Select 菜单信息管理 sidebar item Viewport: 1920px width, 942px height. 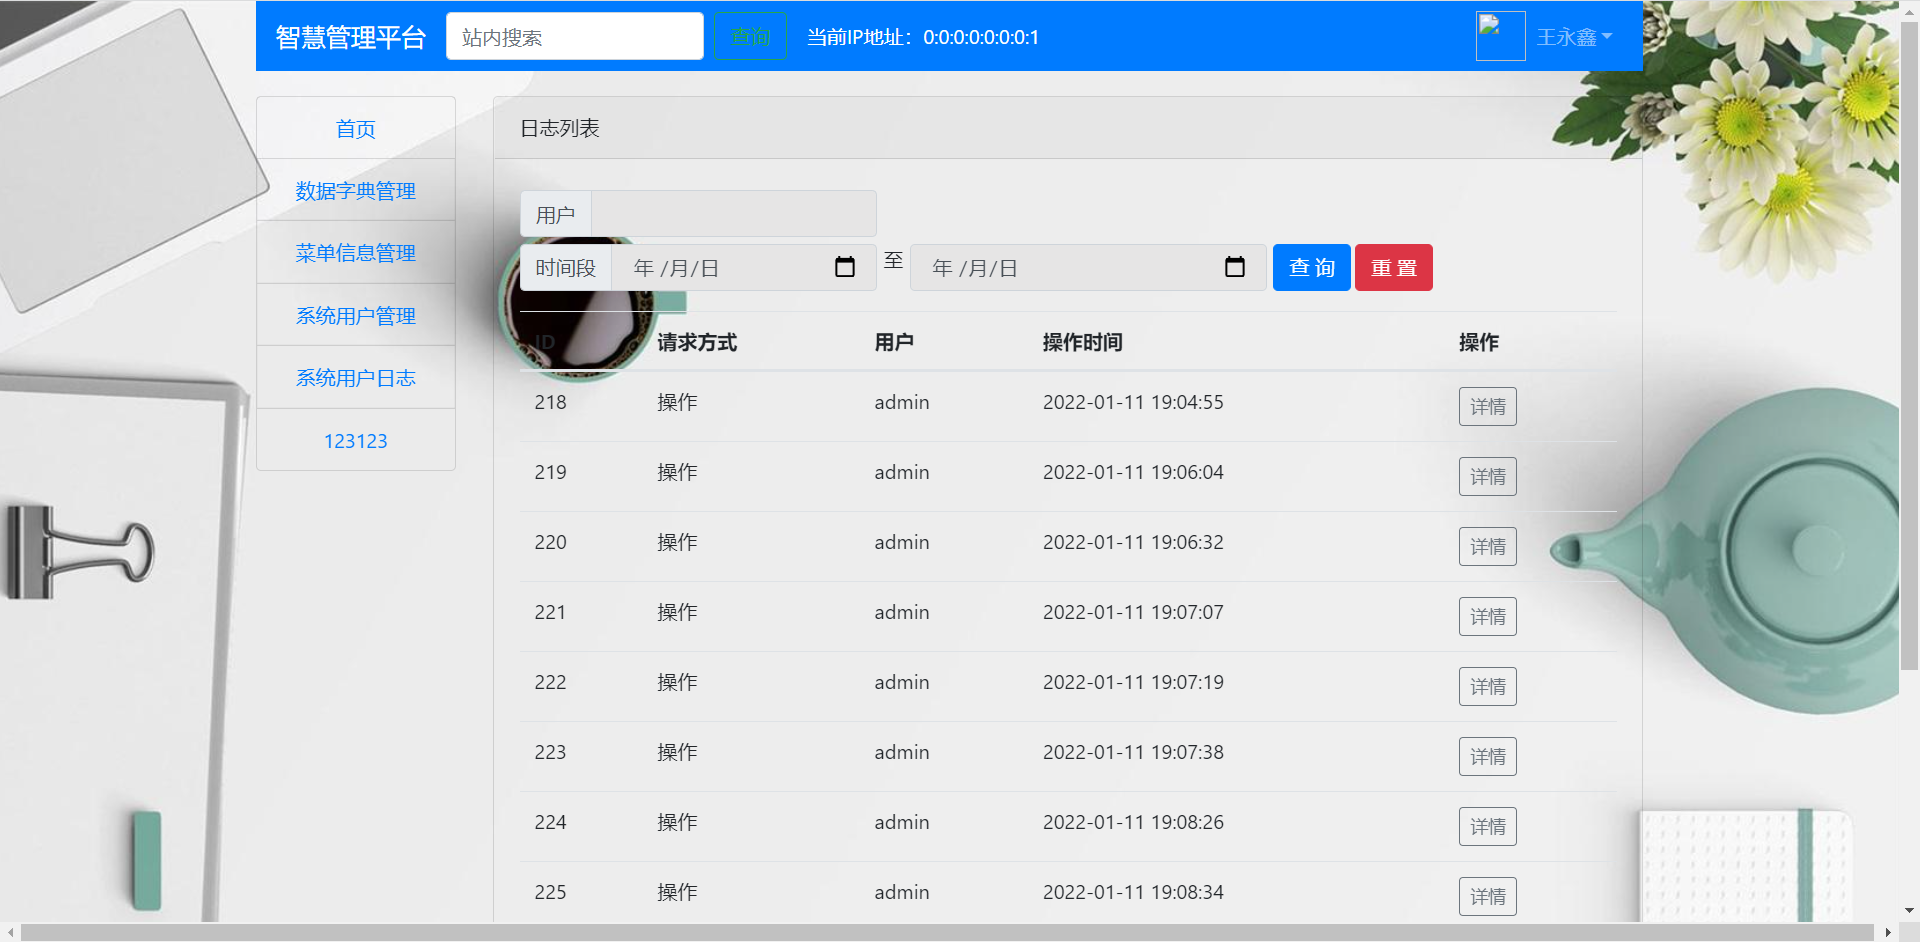(355, 253)
